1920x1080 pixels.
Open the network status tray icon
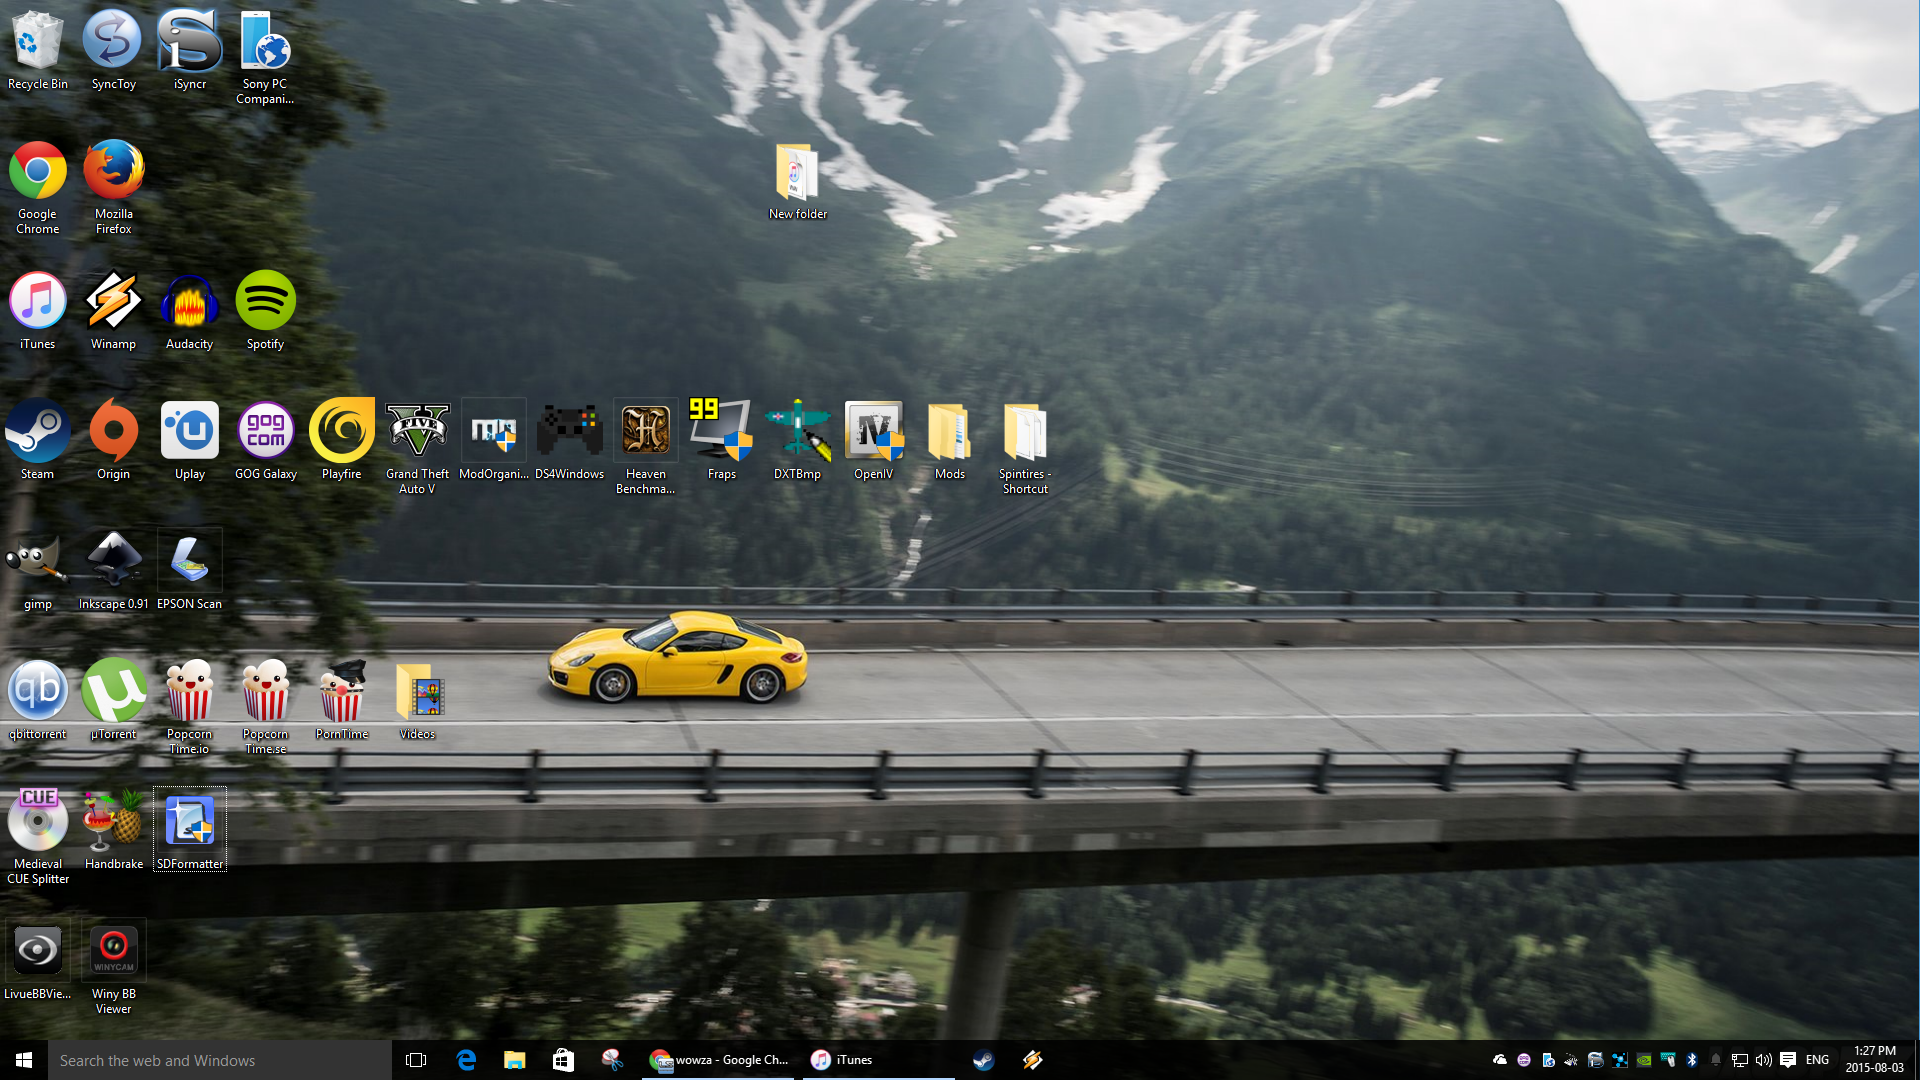pyautogui.click(x=1740, y=1060)
